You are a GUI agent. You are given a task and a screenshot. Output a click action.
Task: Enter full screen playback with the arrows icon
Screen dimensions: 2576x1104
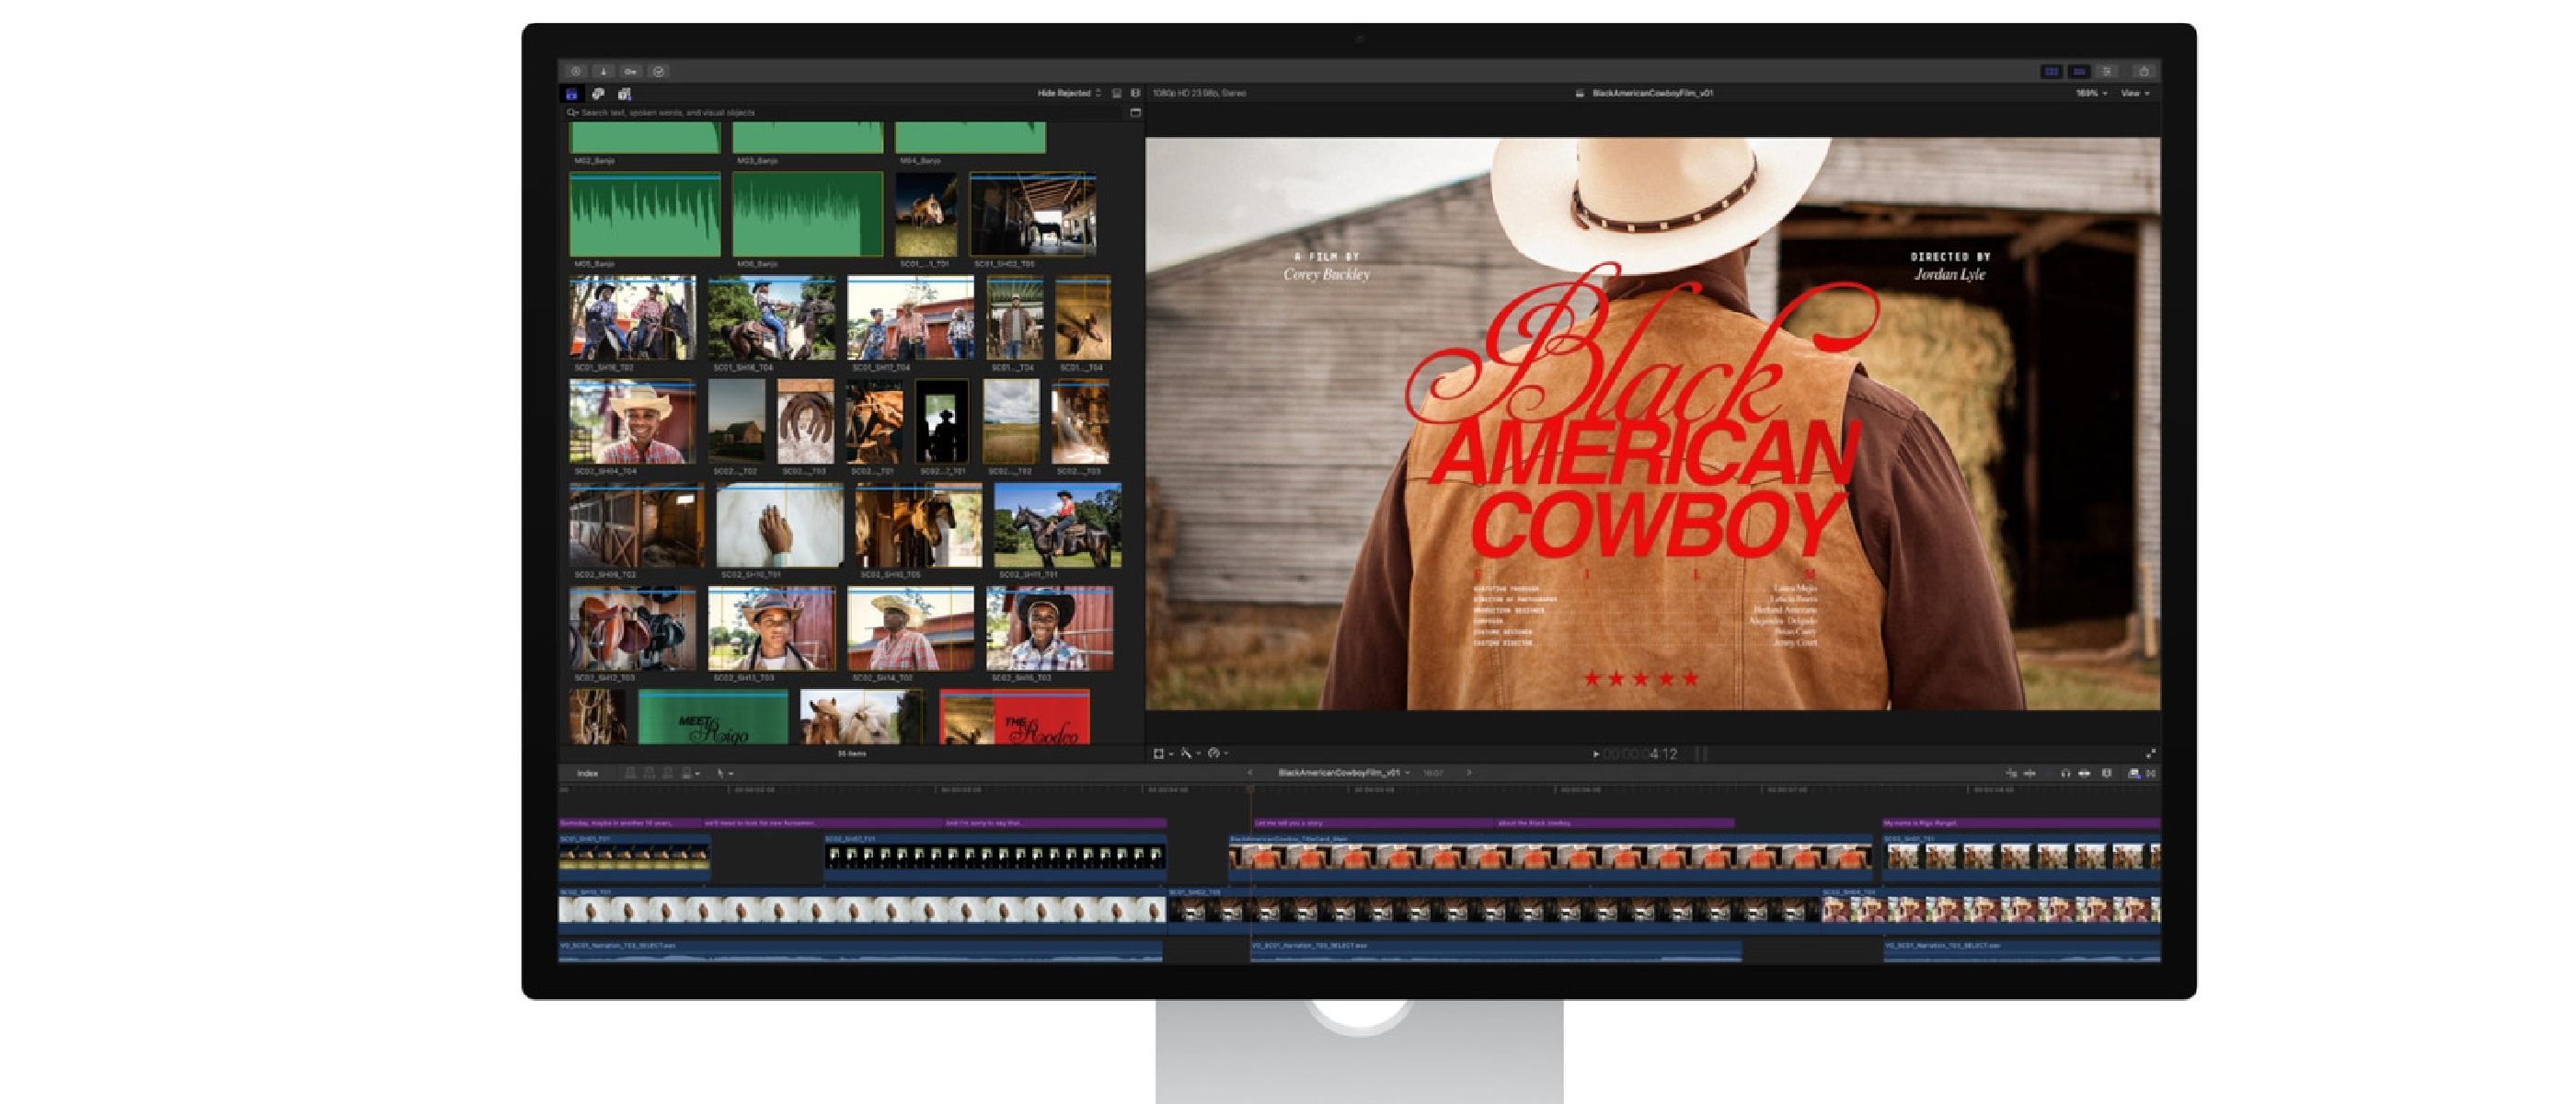click(2151, 754)
